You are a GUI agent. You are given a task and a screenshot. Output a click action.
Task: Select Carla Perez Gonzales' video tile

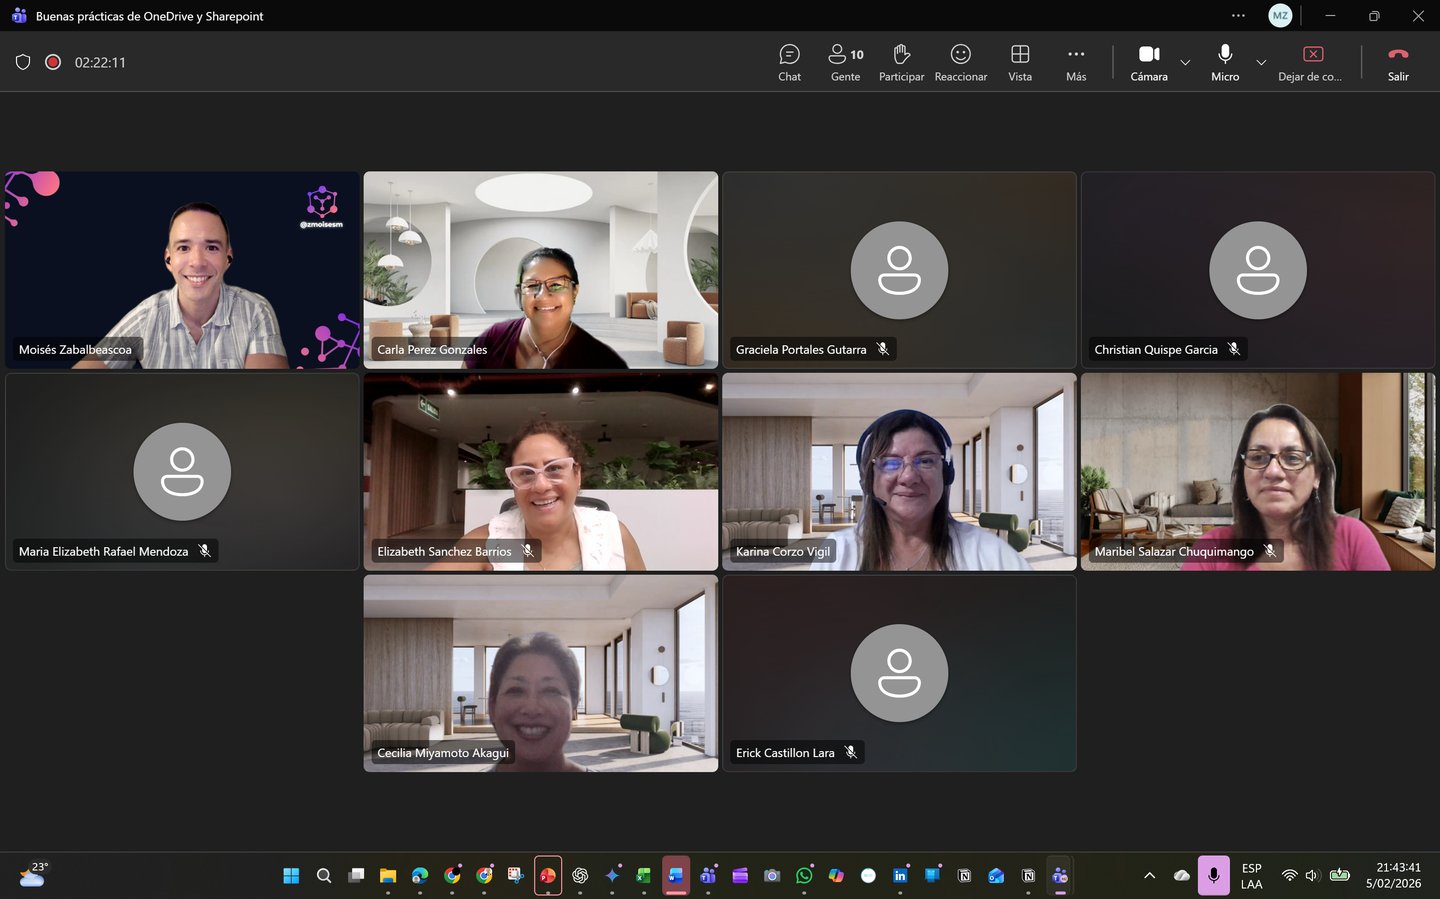(x=541, y=270)
